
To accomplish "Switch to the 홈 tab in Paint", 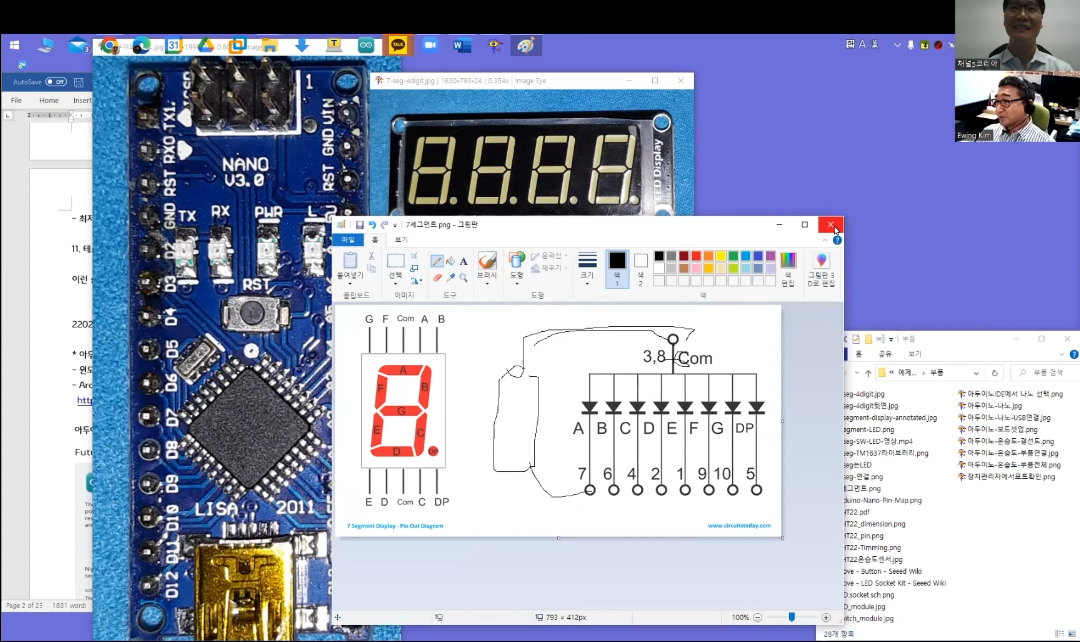I will [x=375, y=240].
